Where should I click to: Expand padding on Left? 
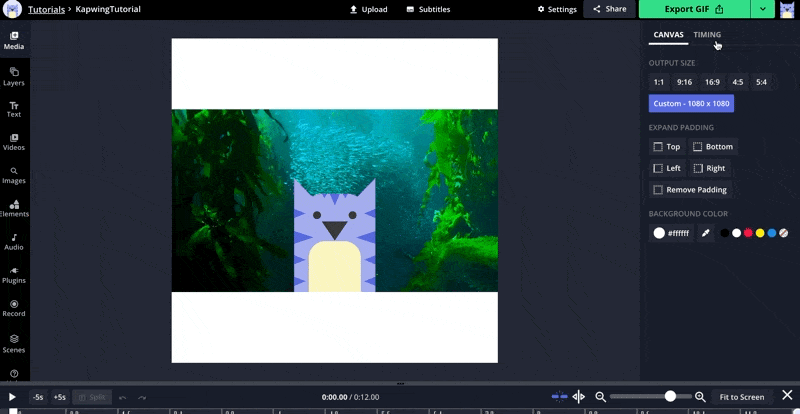(667, 168)
